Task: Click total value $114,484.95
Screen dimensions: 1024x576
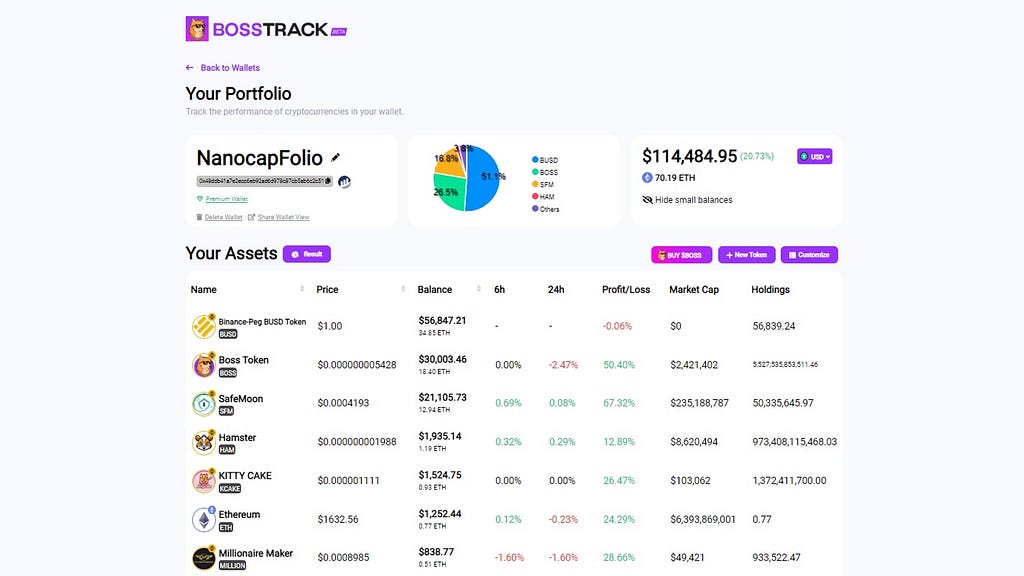Action: point(689,156)
